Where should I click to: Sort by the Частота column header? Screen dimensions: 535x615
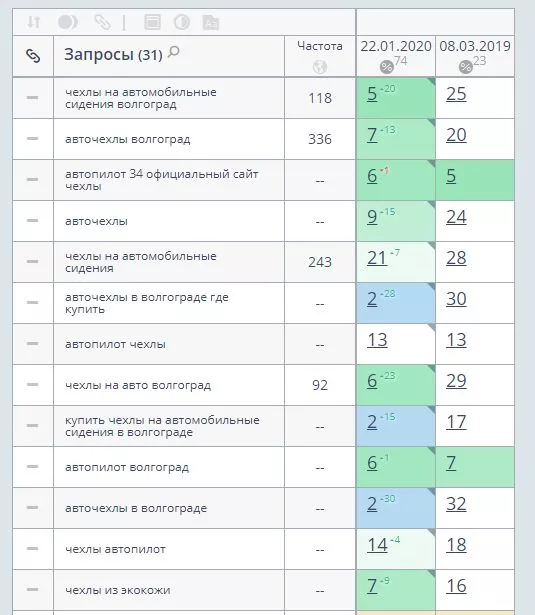pyautogui.click(x=320, y=46)
